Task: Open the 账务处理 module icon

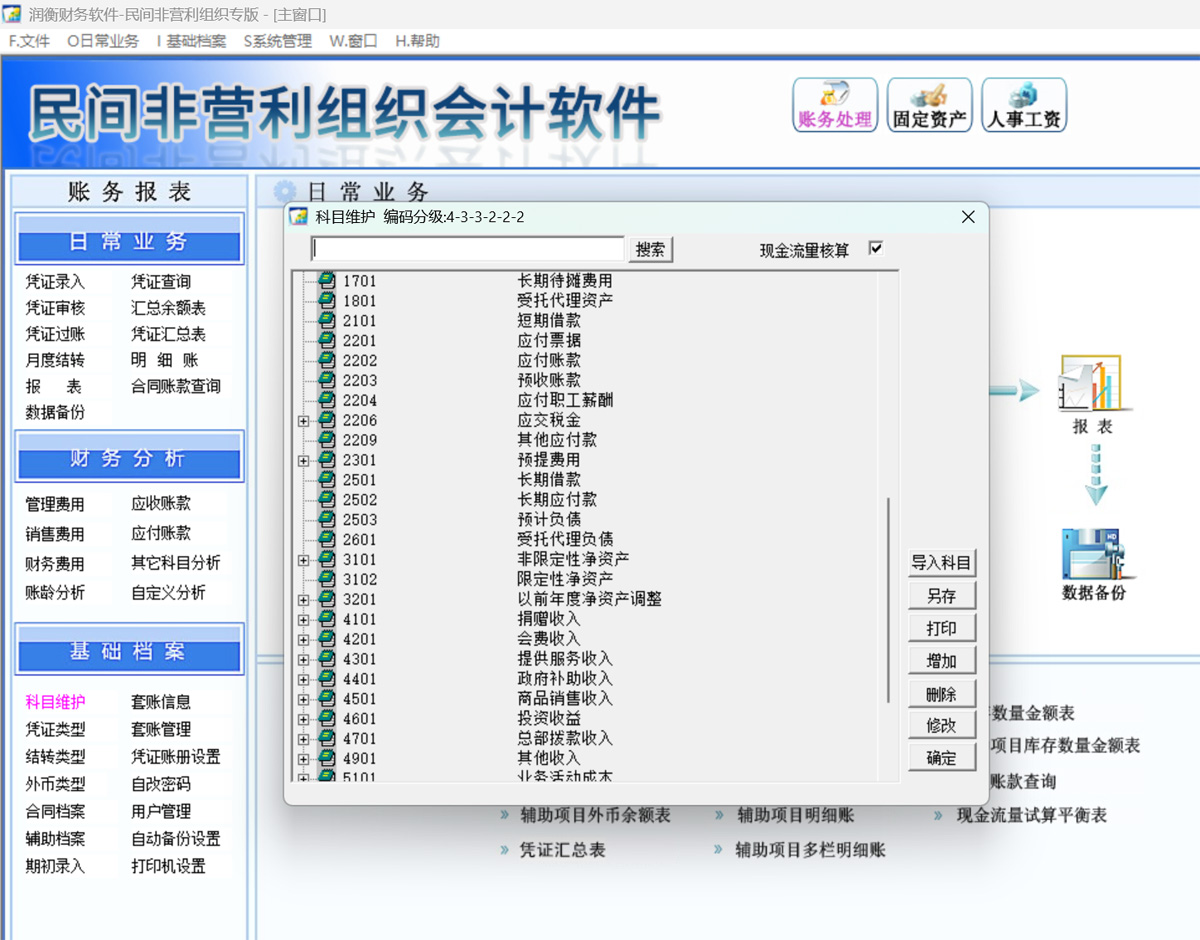Action: click(834, 105)
